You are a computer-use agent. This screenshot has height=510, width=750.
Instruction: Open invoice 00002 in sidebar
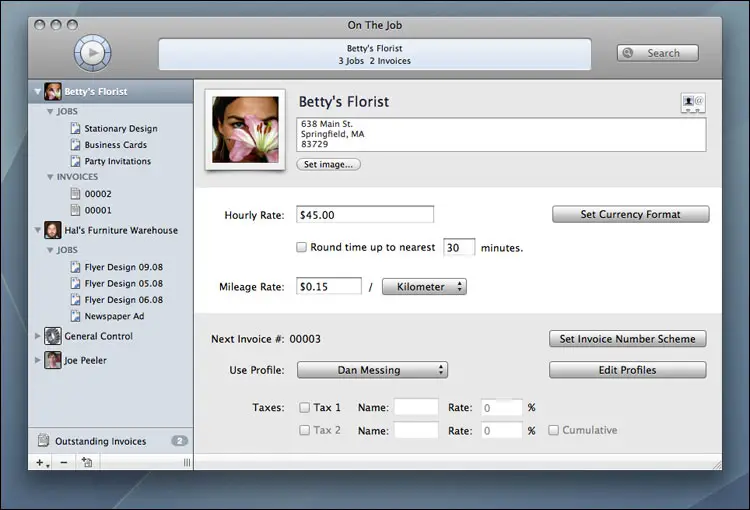pos(98,194)
